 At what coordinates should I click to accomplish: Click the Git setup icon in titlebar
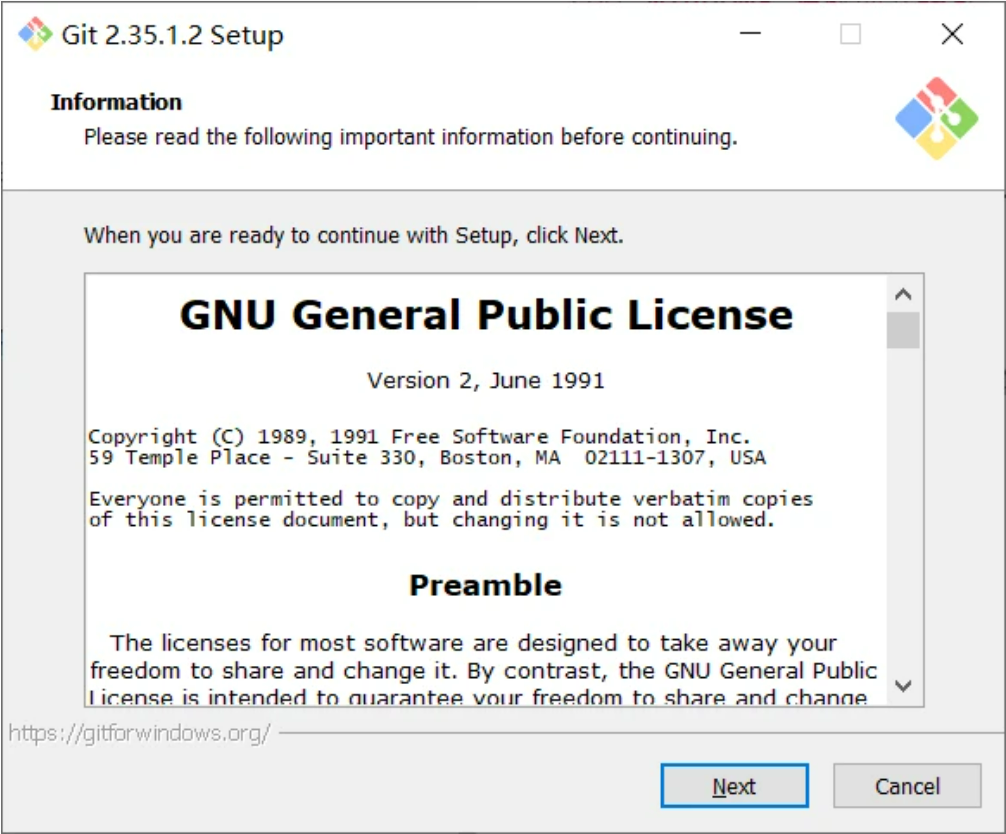(35, 34)
